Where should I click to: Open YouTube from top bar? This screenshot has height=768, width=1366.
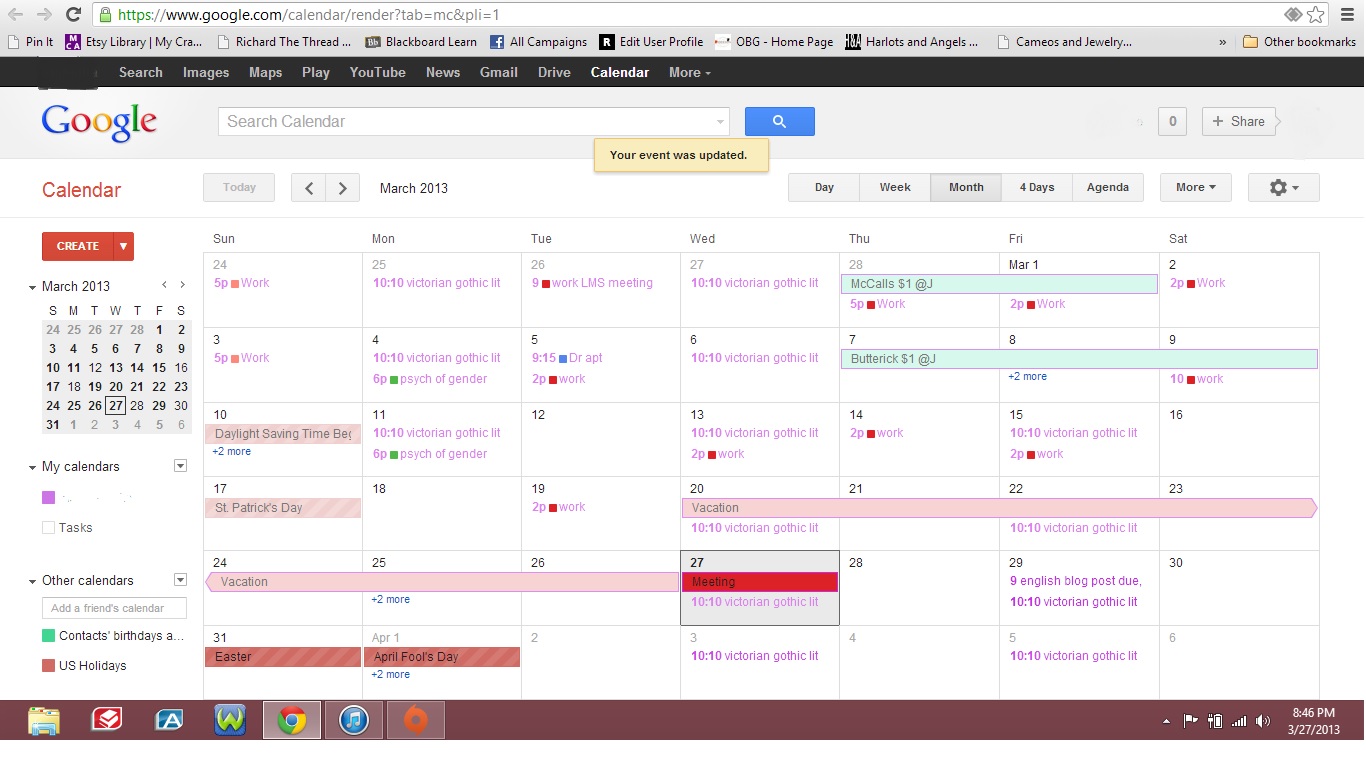[x=377, y=72]
